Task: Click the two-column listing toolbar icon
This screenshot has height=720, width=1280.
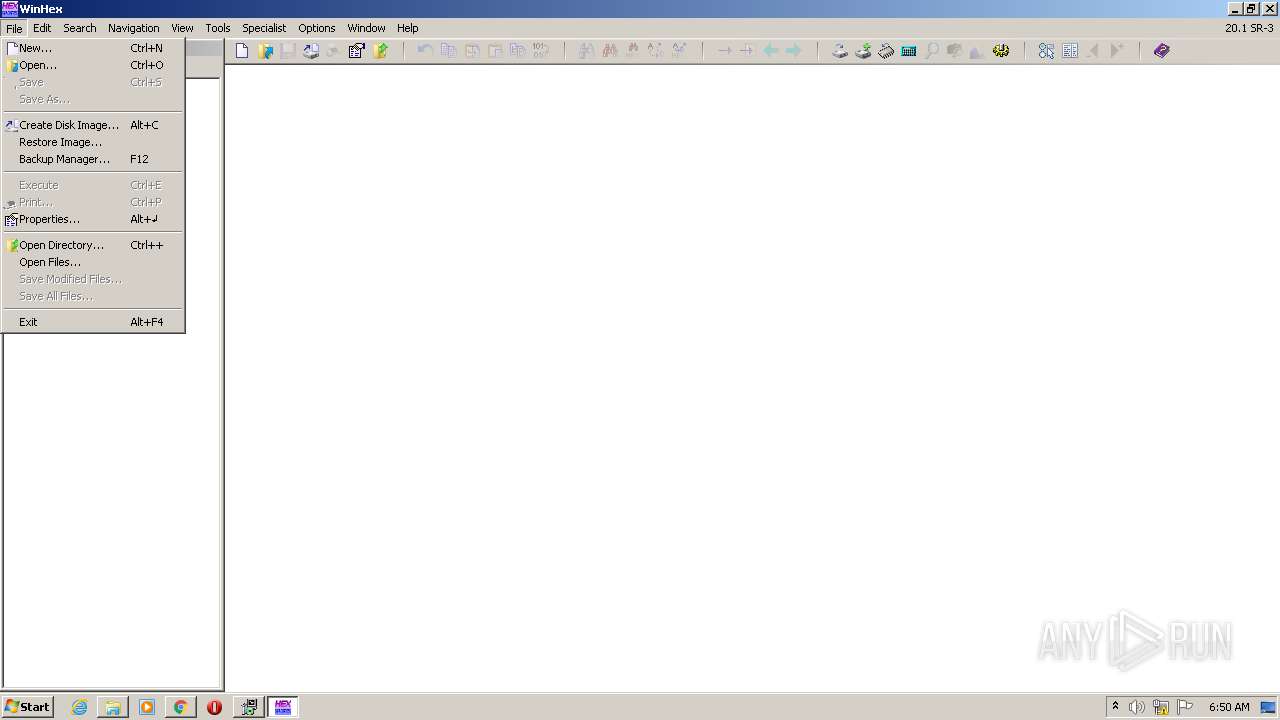Action: tap(1070, 51)
